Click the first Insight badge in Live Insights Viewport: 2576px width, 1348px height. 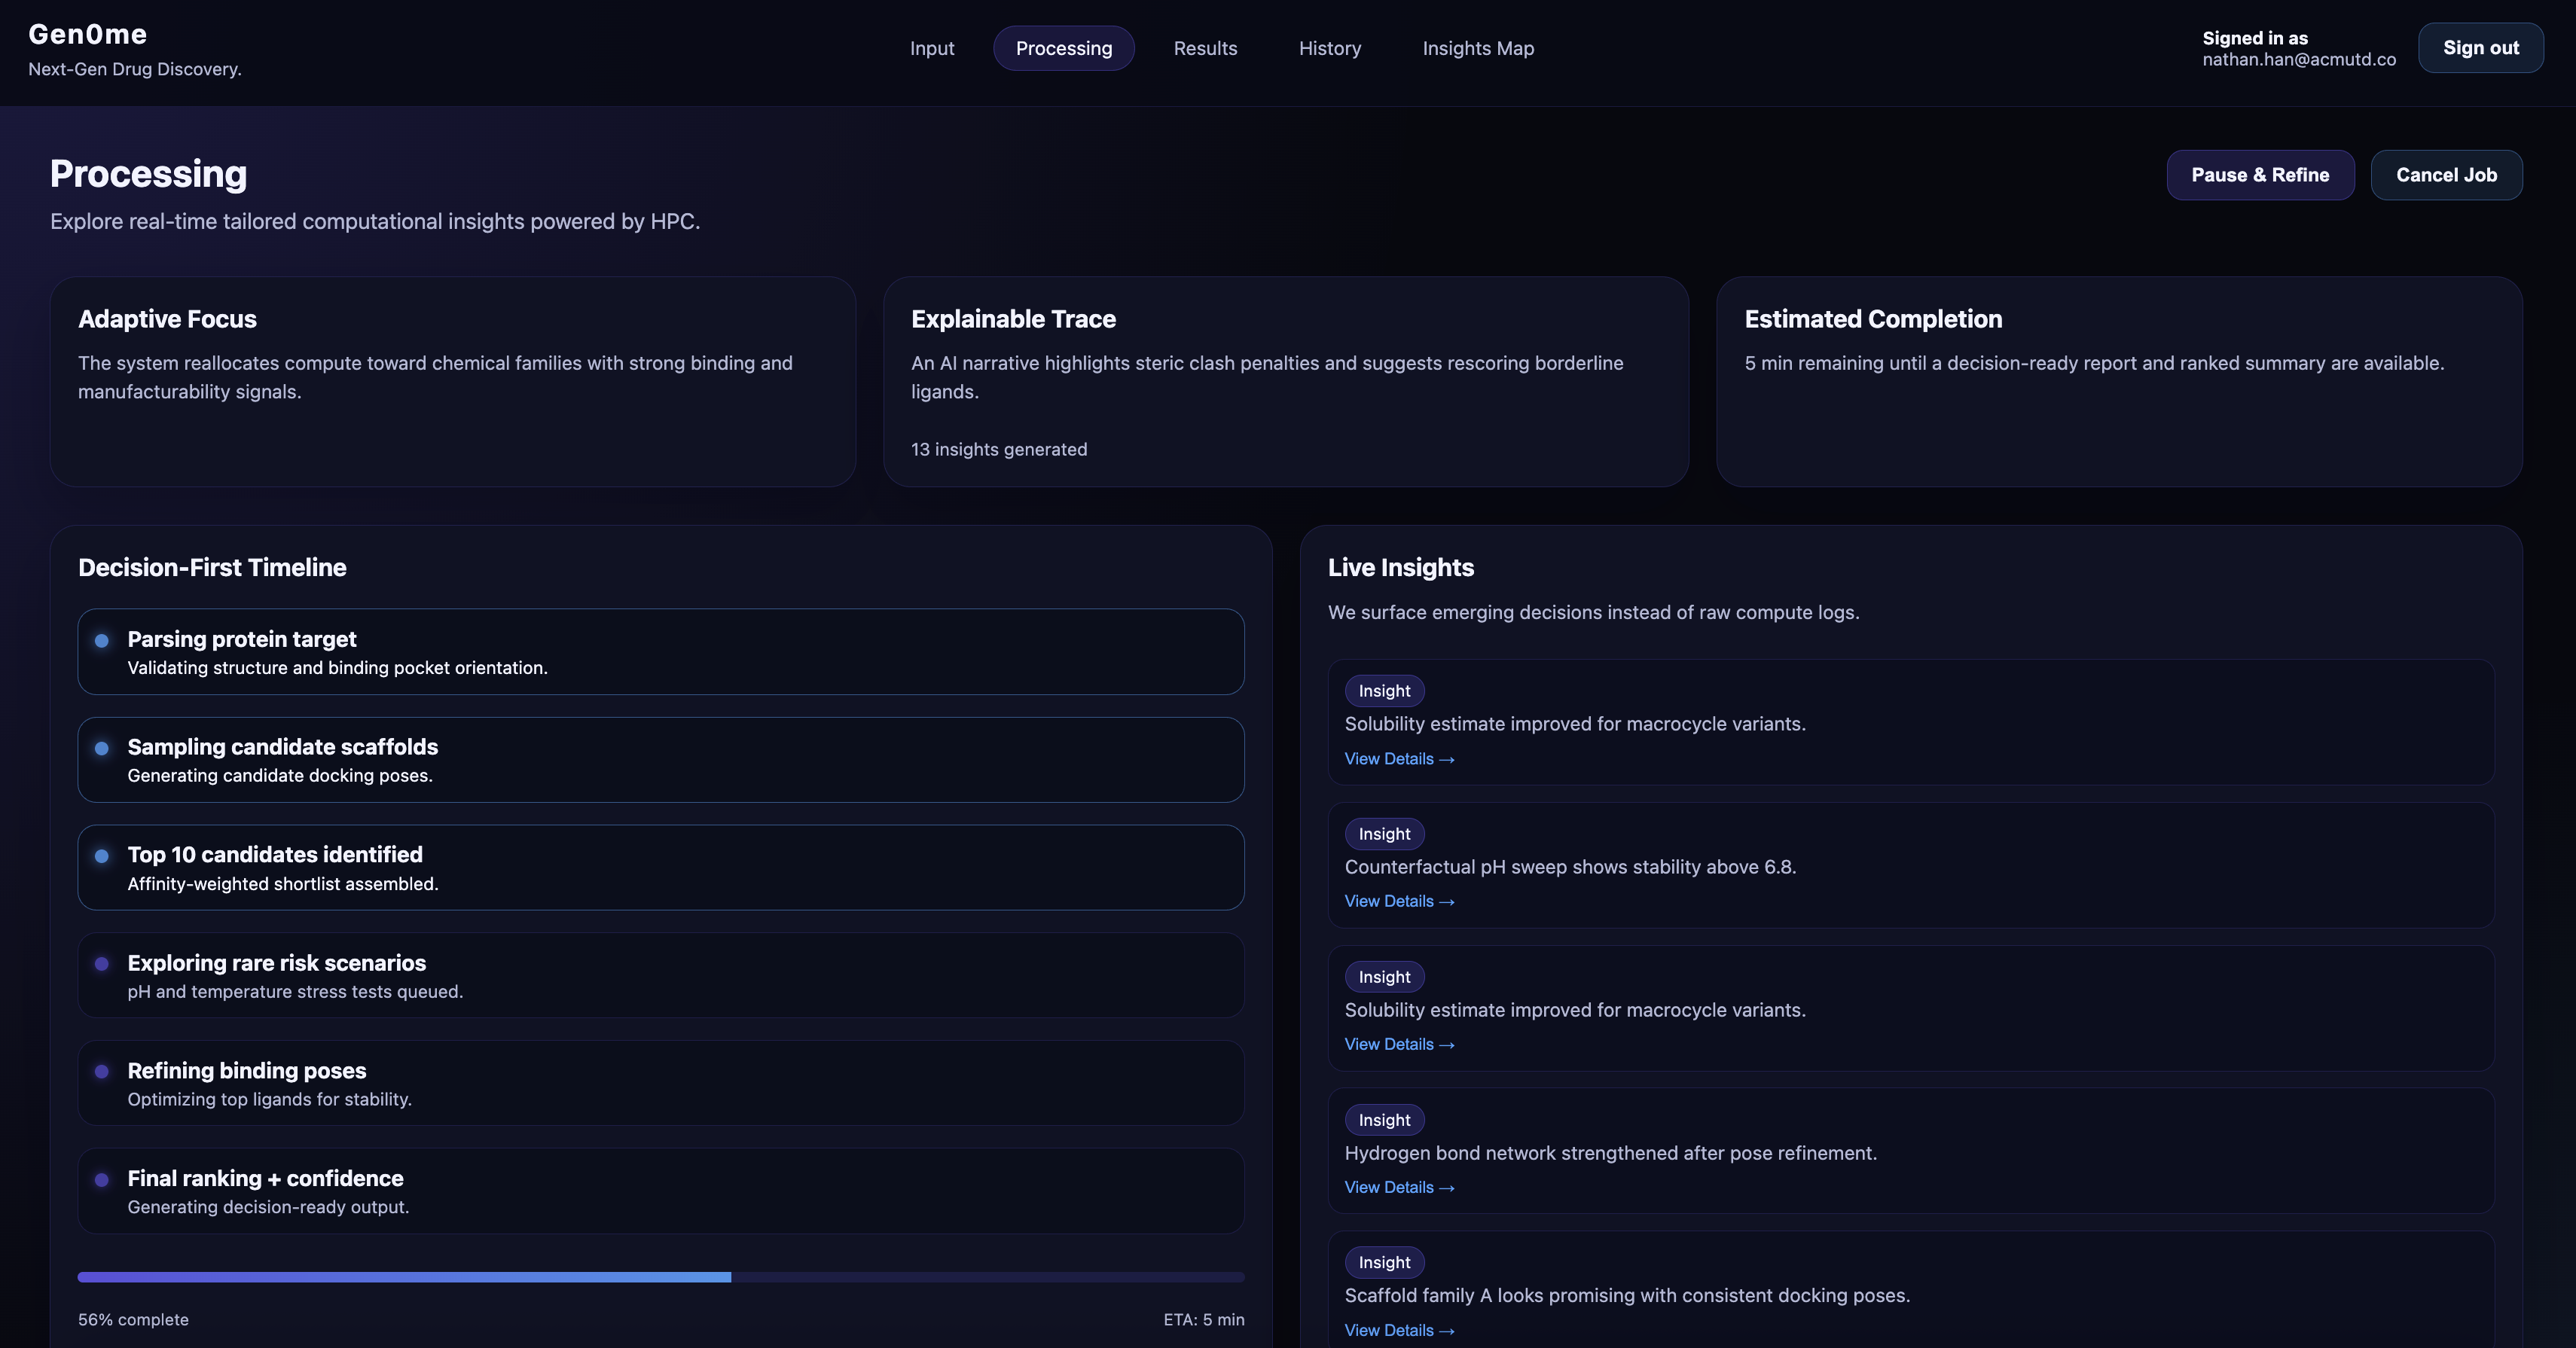pyautogui.click(x=1384, y=691)
